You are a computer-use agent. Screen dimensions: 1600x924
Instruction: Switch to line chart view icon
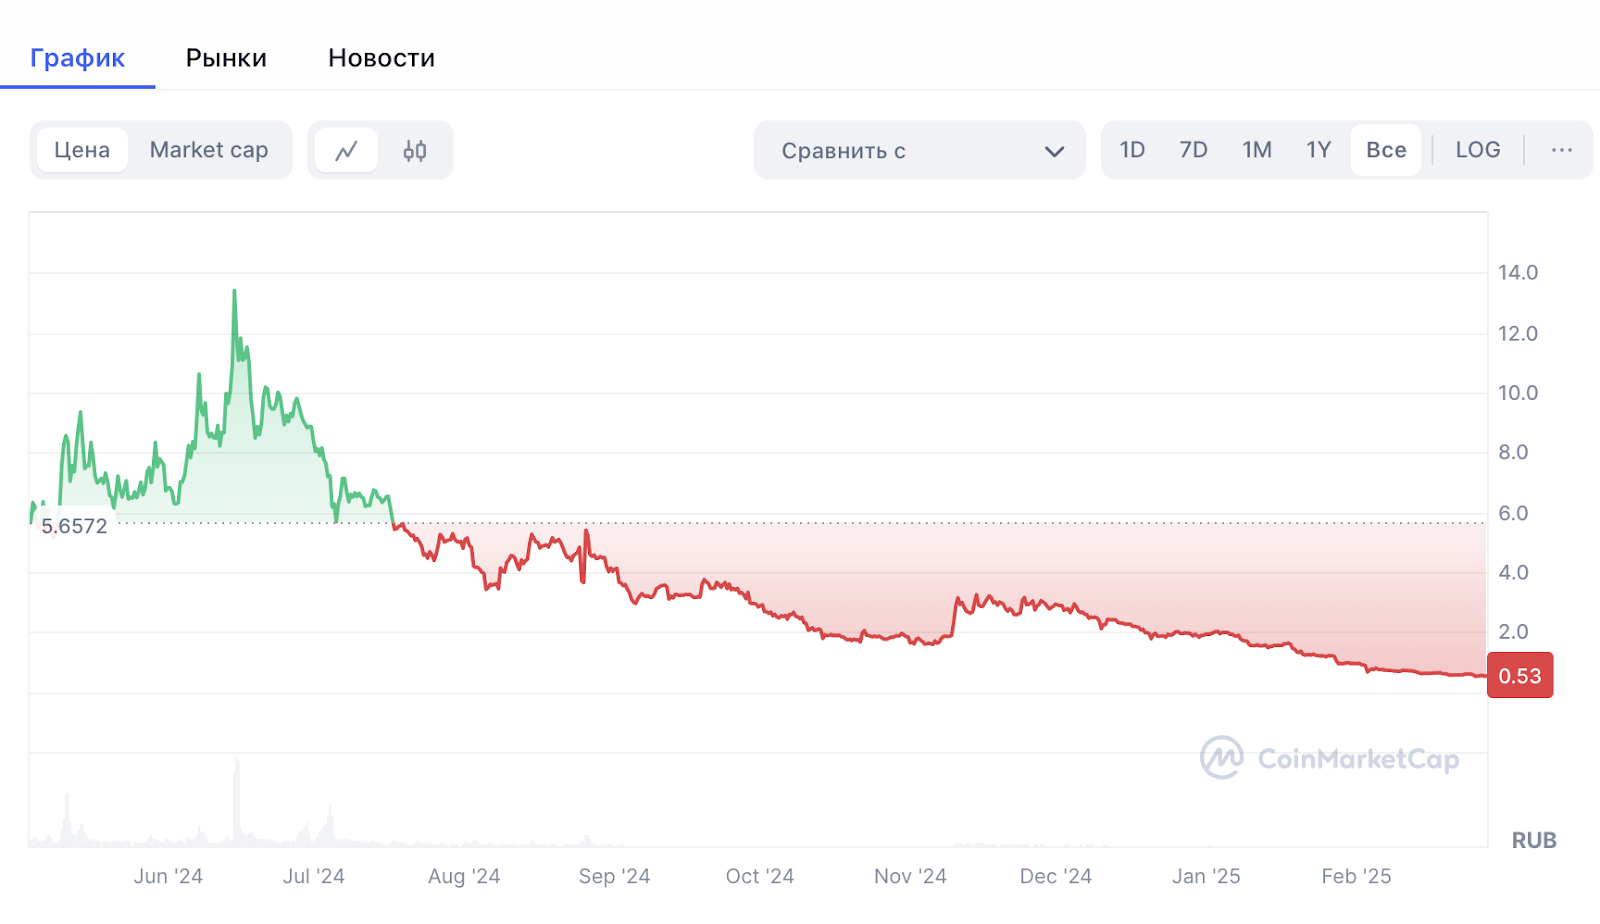(x=346, y=151)
